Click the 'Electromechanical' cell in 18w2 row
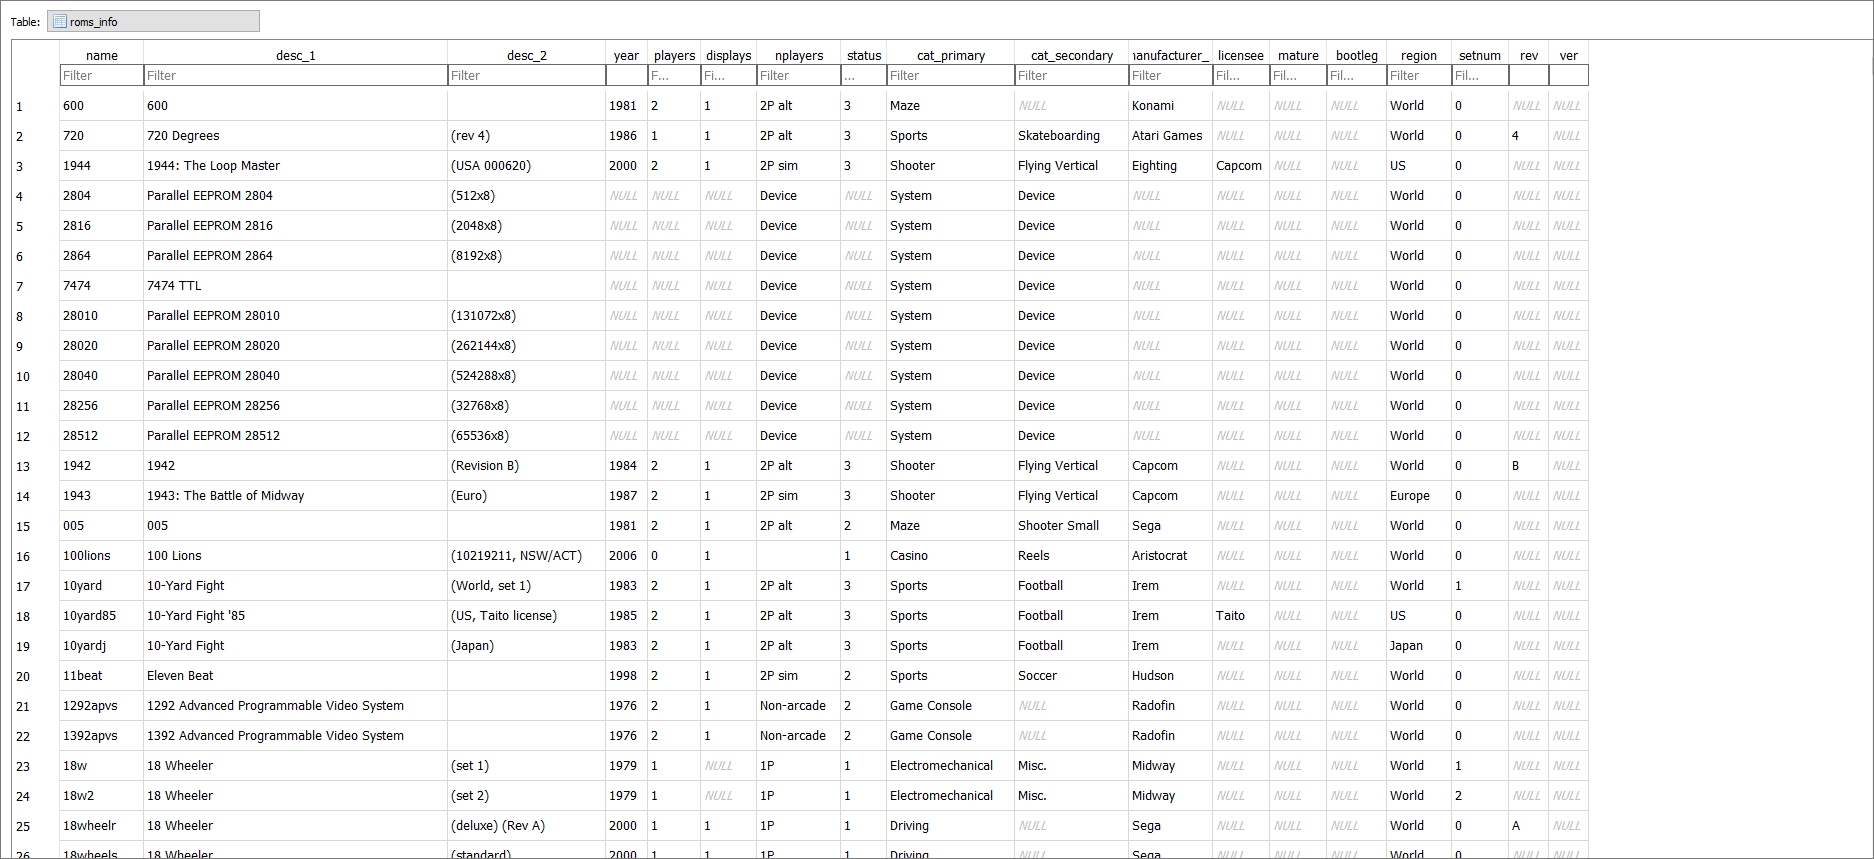 (x=950, y=796)
